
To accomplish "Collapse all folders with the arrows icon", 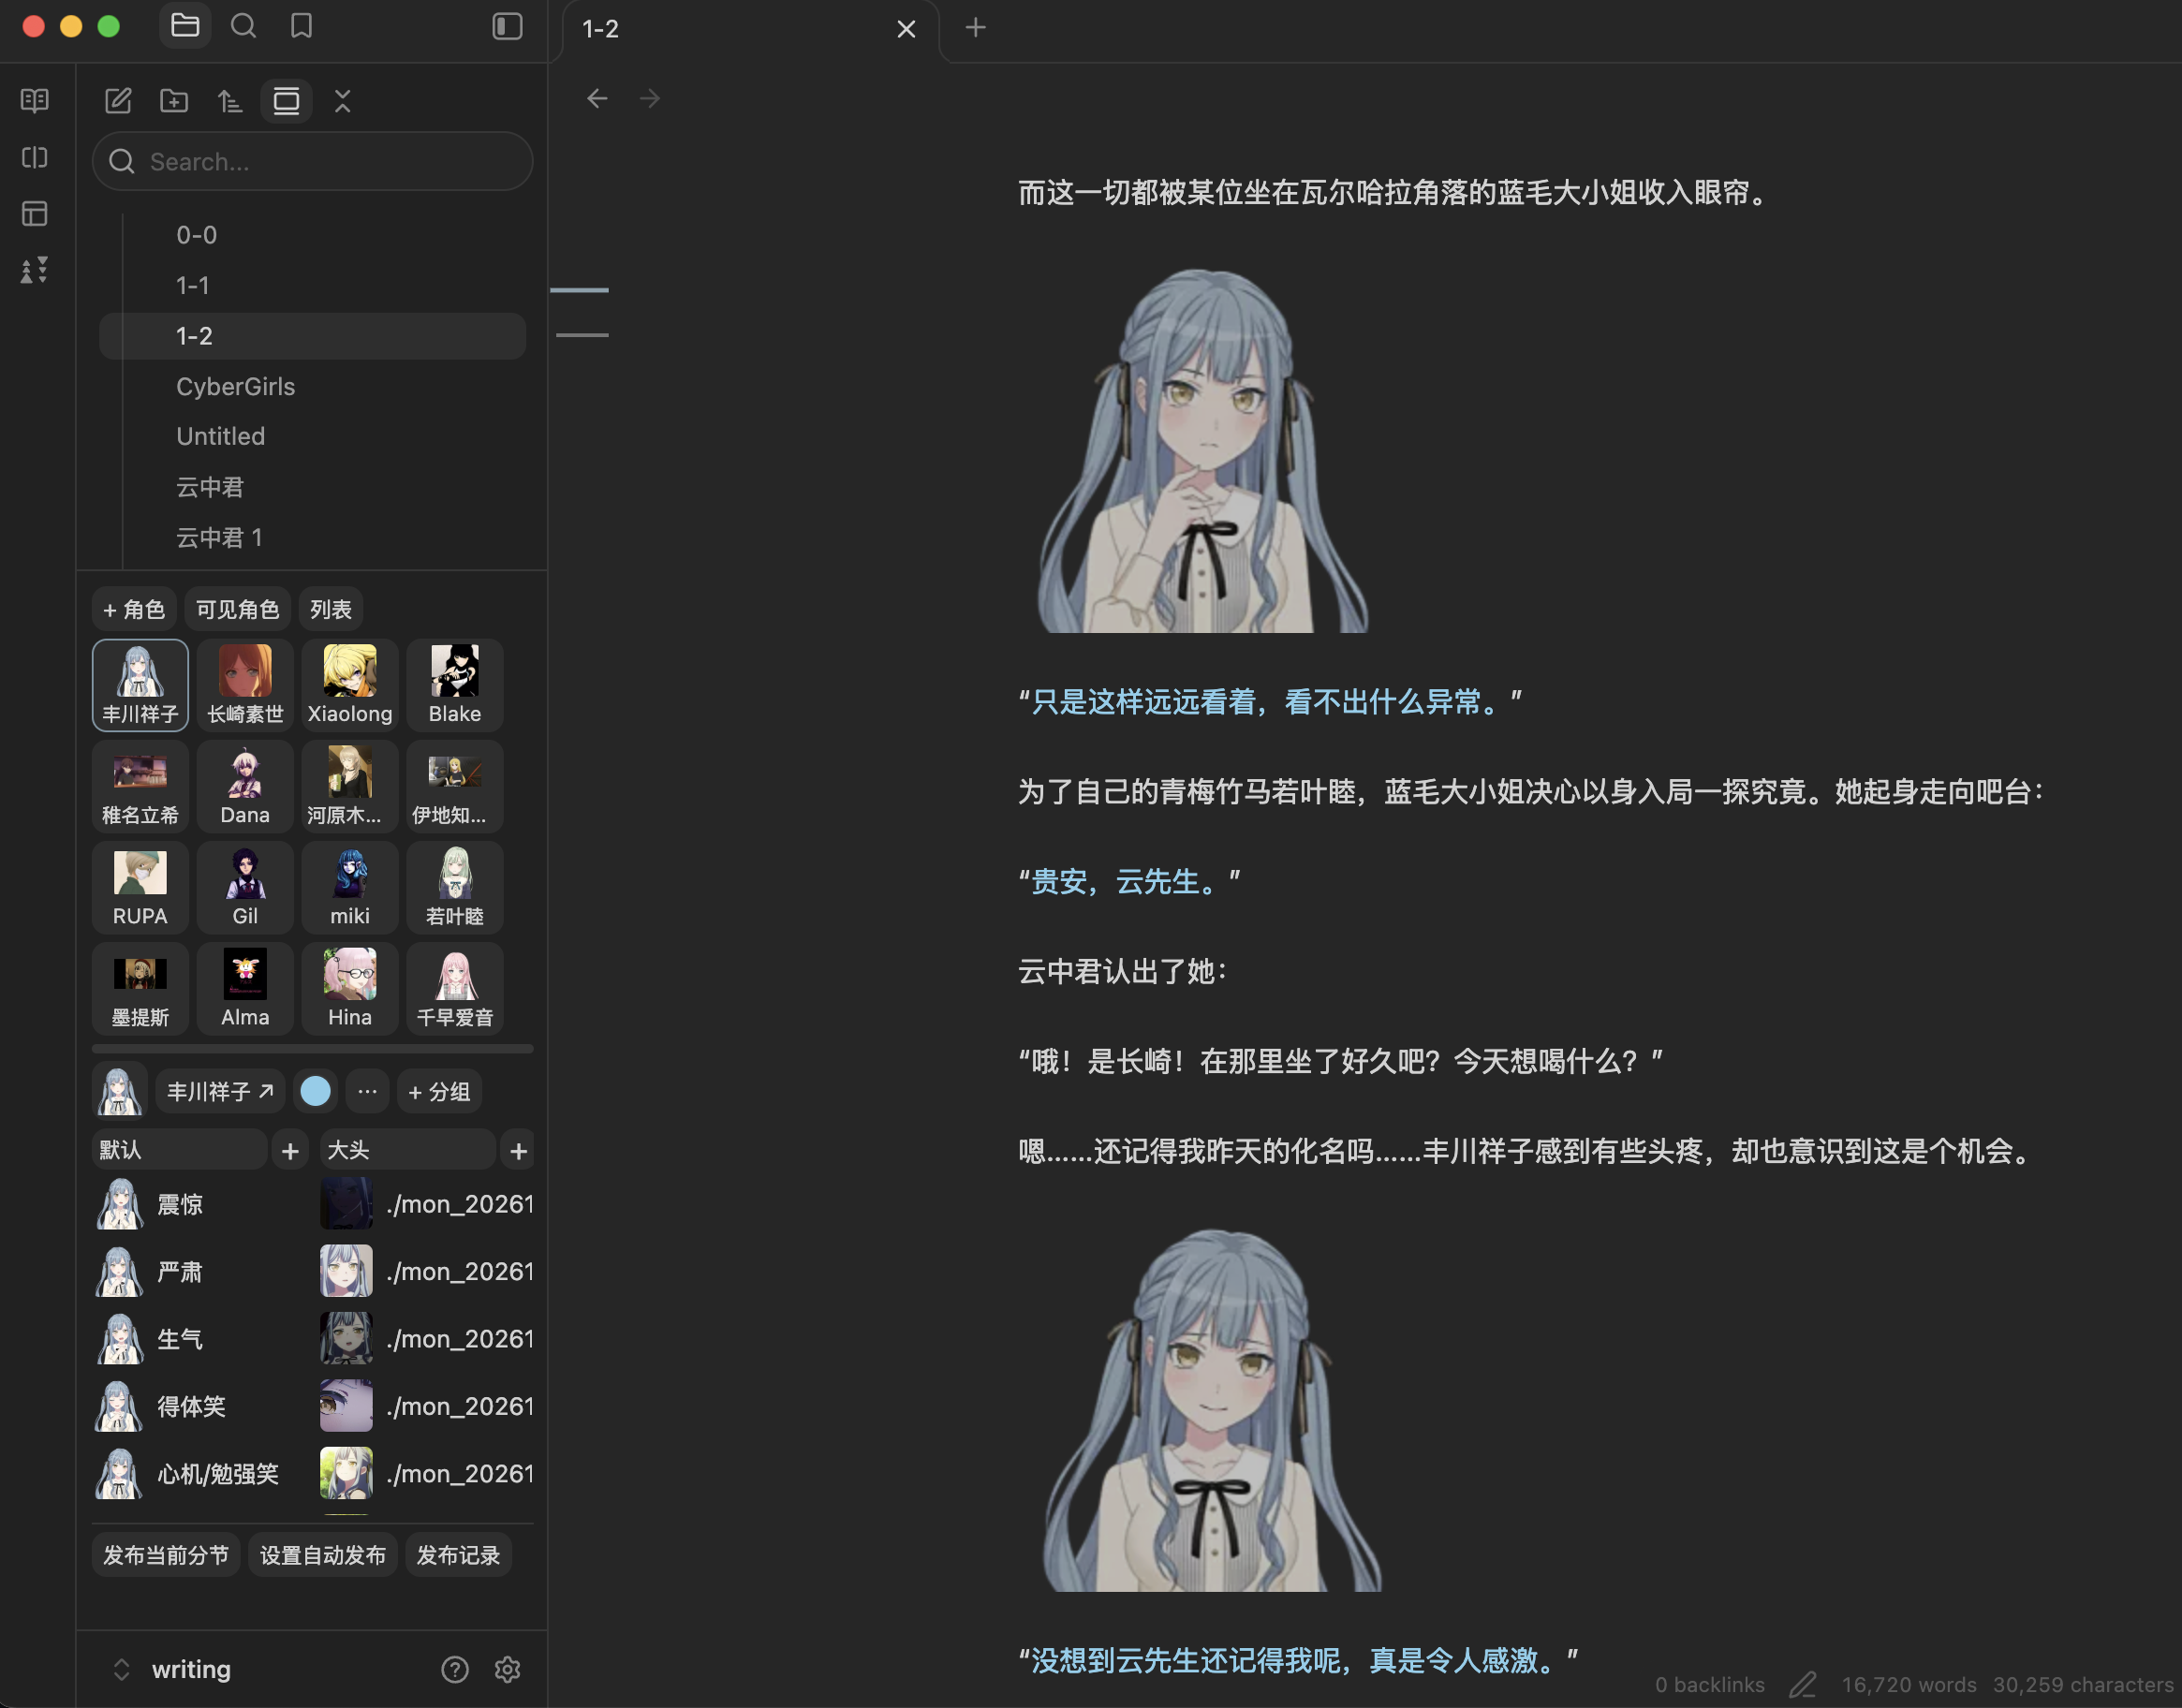I will coord(342,100).
